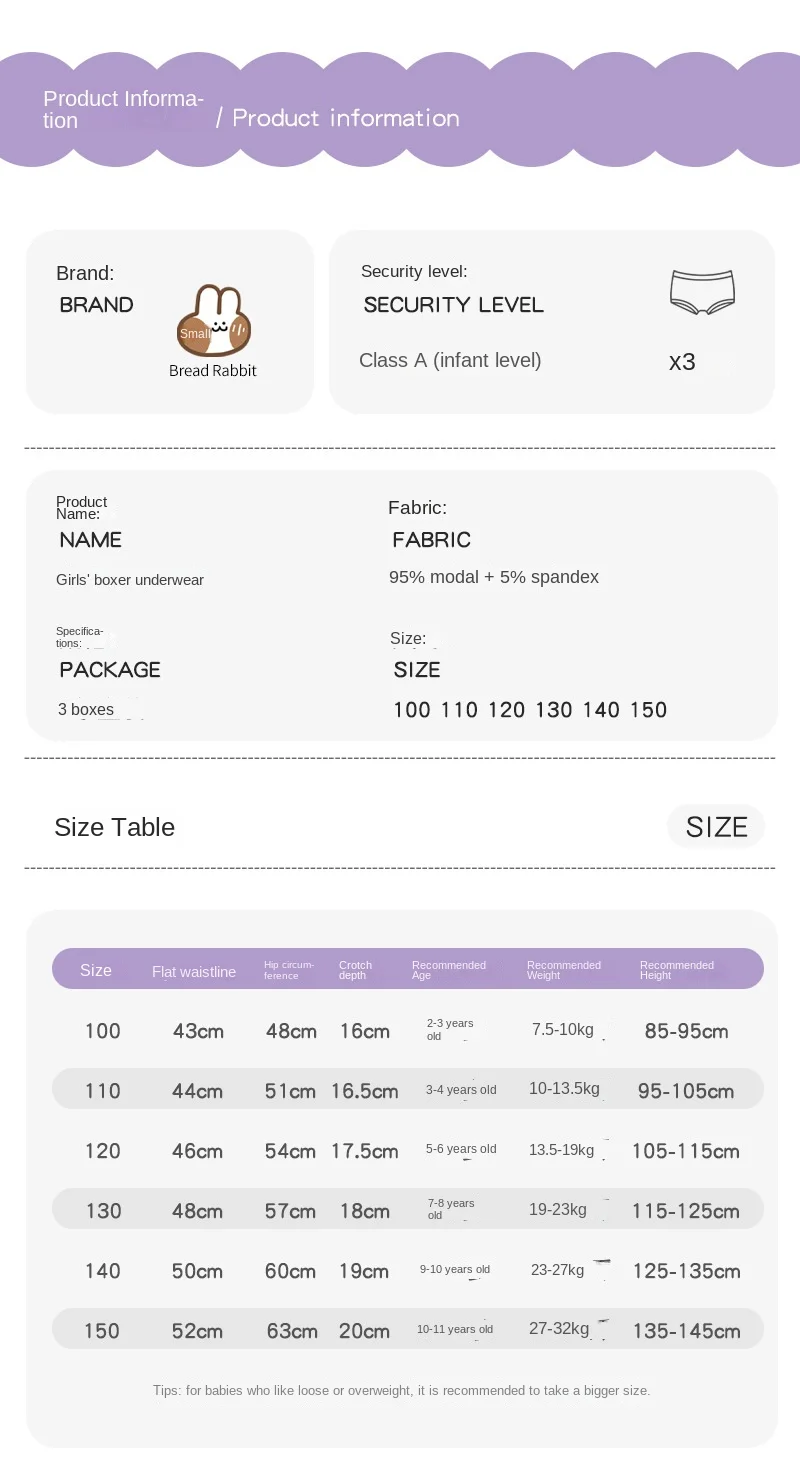Click the size 150 row label
The image size is (800, 1481).
[102, 1331]
